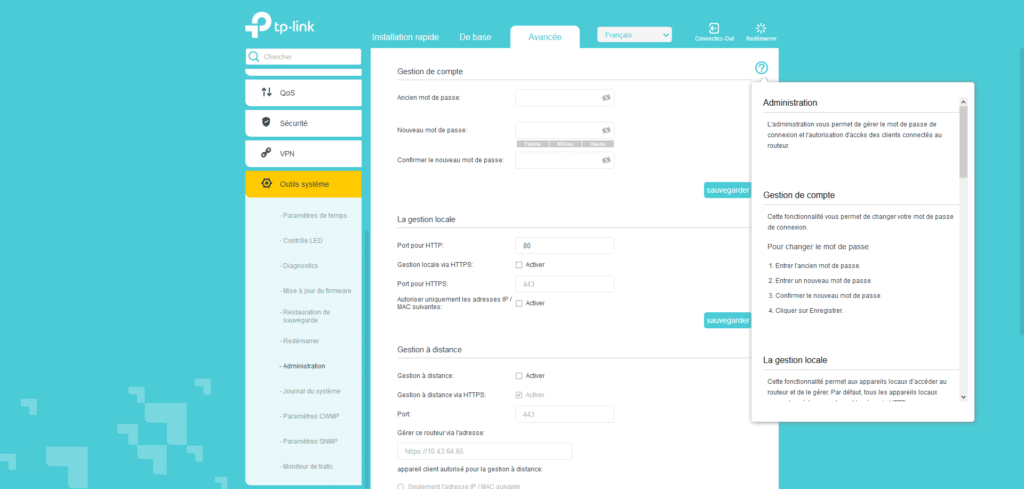Tick the allow only IP/MAC addresses checkbox

519,303
